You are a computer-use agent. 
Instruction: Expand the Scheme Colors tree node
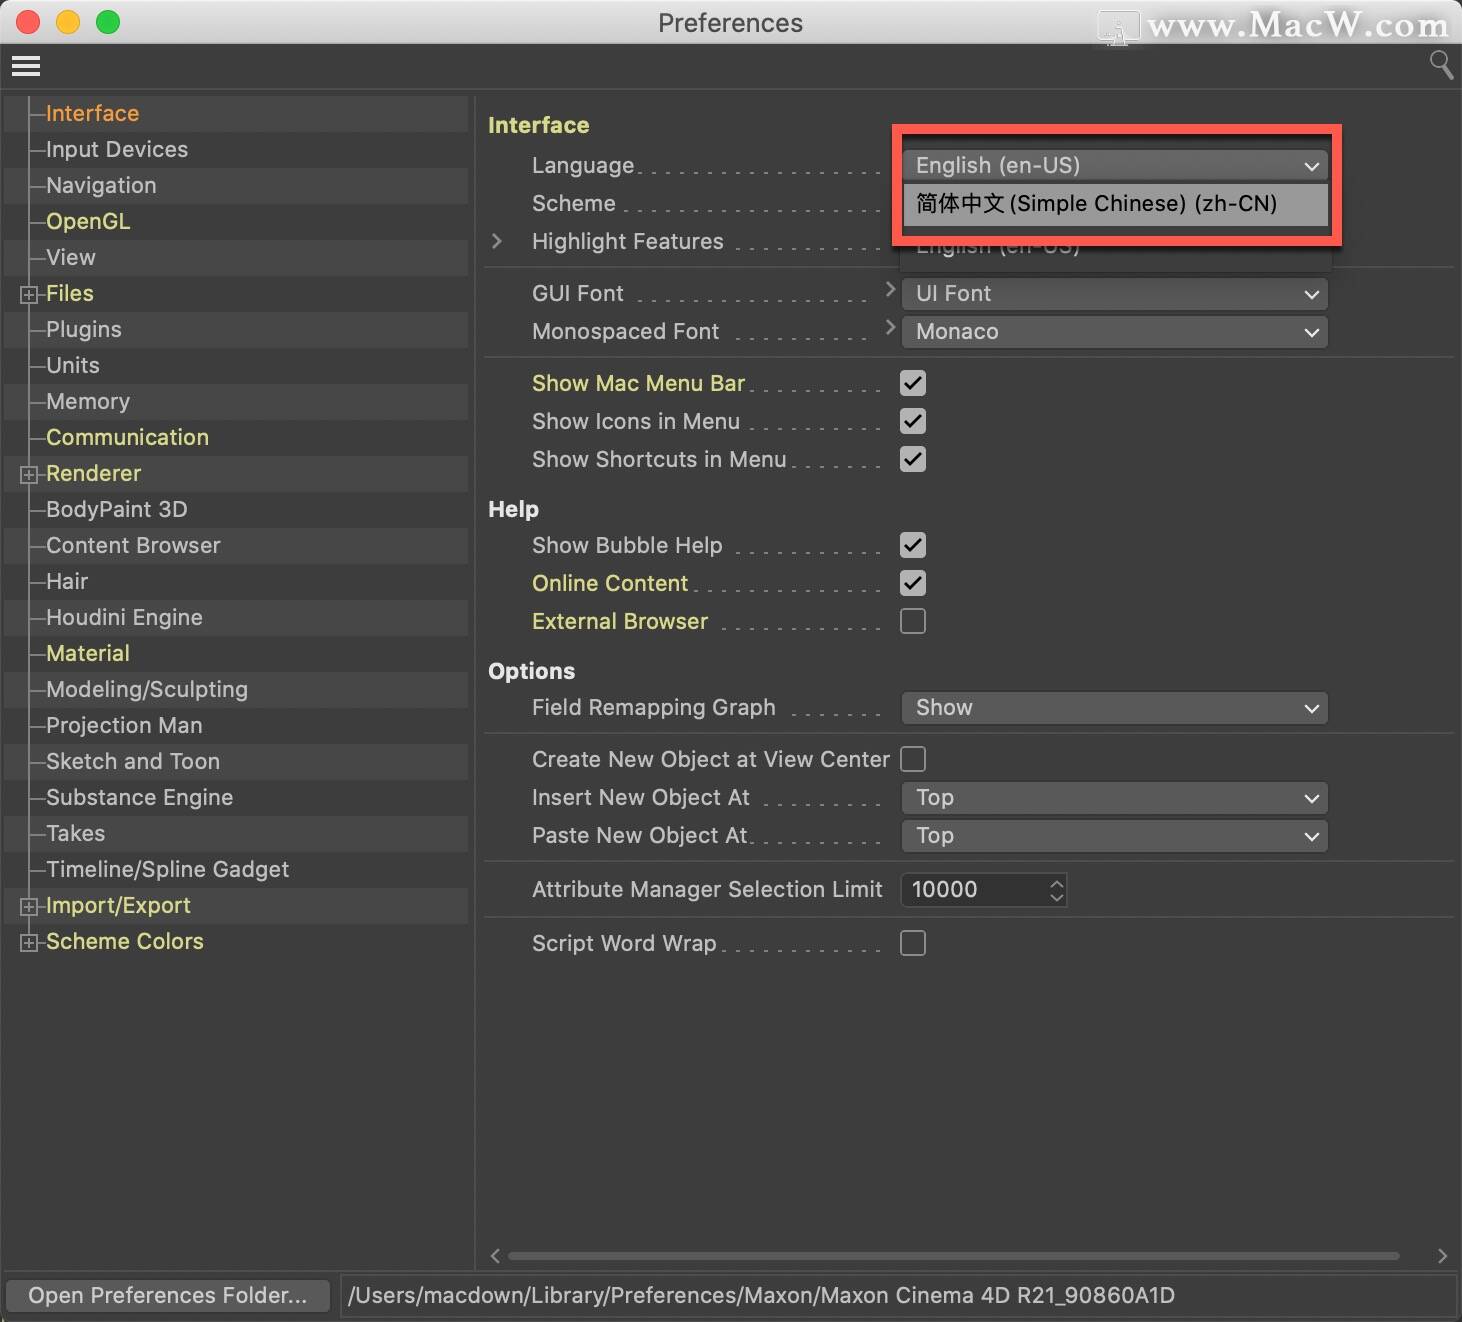tap(29, 942)
